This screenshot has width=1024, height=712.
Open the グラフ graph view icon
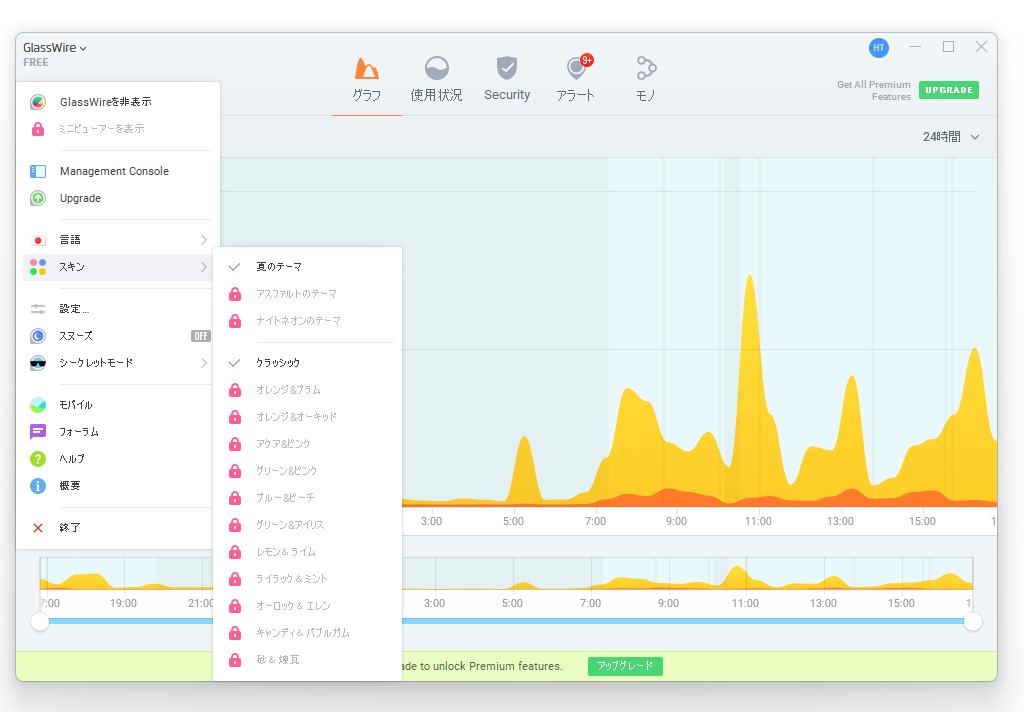tap(366, 69)
